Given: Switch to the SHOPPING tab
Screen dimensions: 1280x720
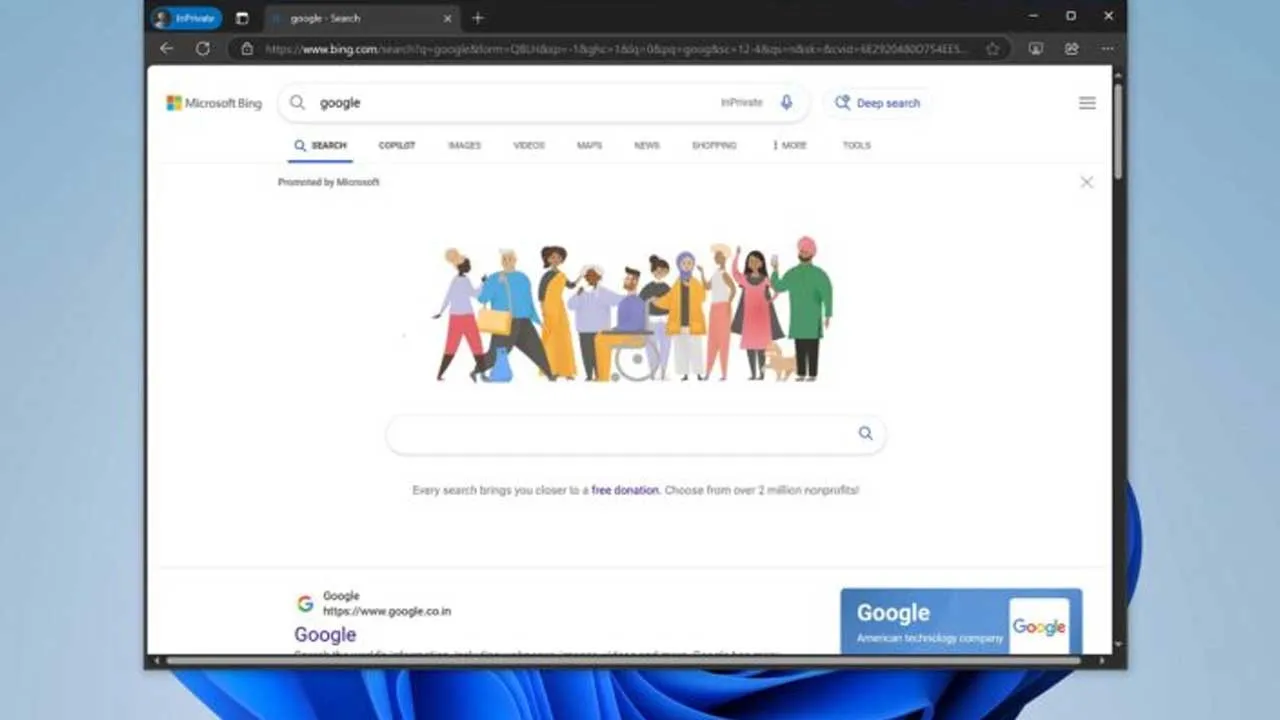Looking at the screenshot, I should [714, 146].
